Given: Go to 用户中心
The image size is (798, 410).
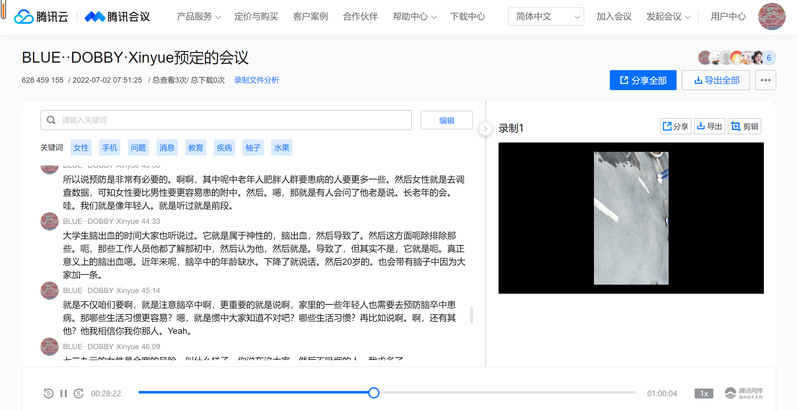Looking at the screenshot, I should [x=728, y=17].
